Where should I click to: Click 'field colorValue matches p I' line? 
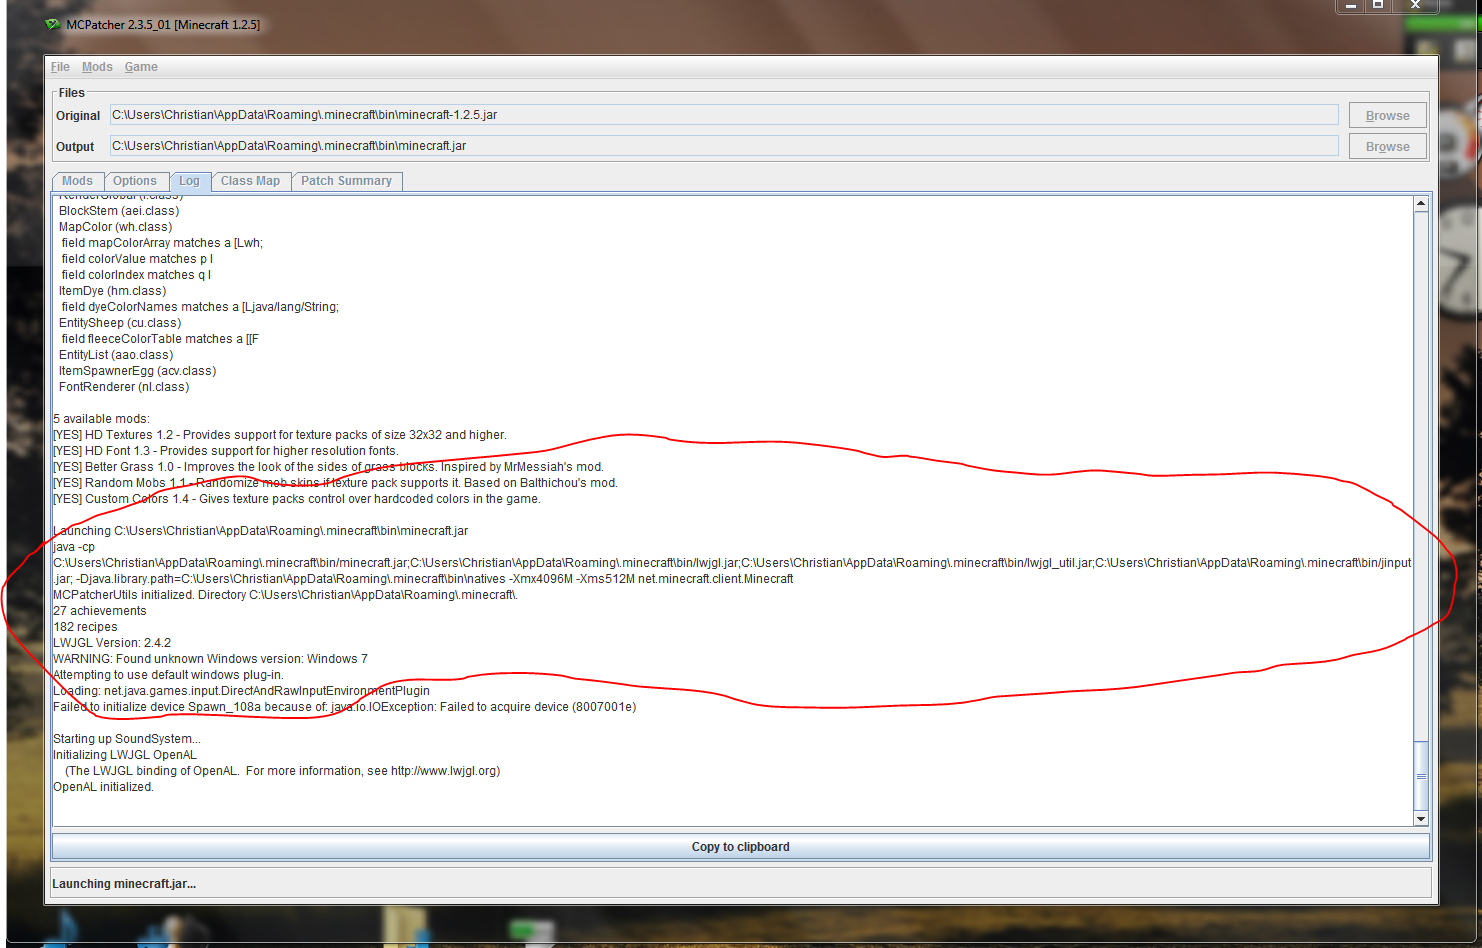pyautogui.click(x=137, y=259)
